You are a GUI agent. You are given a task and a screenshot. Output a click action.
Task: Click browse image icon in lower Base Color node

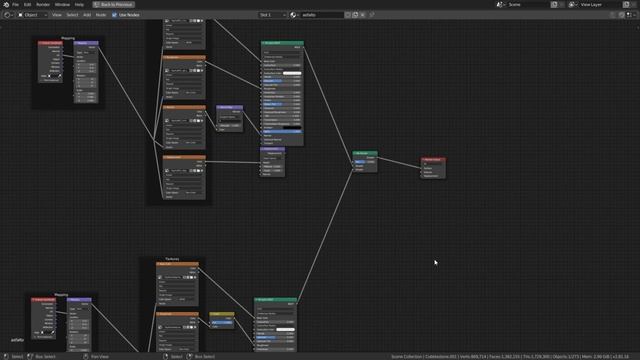tap(160, 278)
